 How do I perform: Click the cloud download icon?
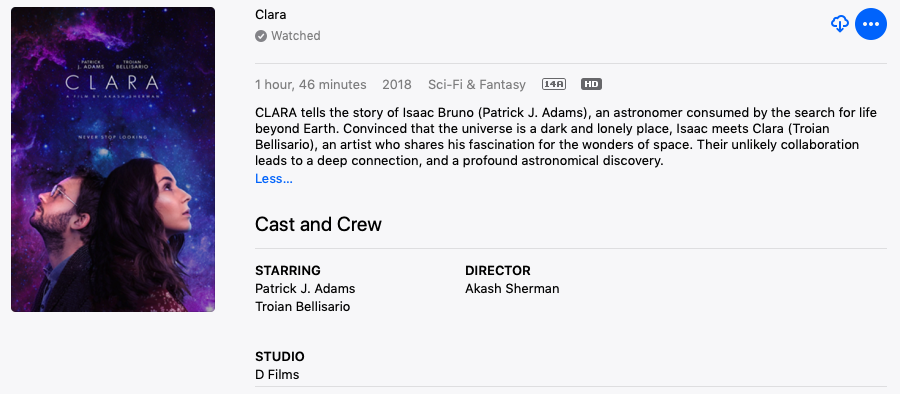839,24
